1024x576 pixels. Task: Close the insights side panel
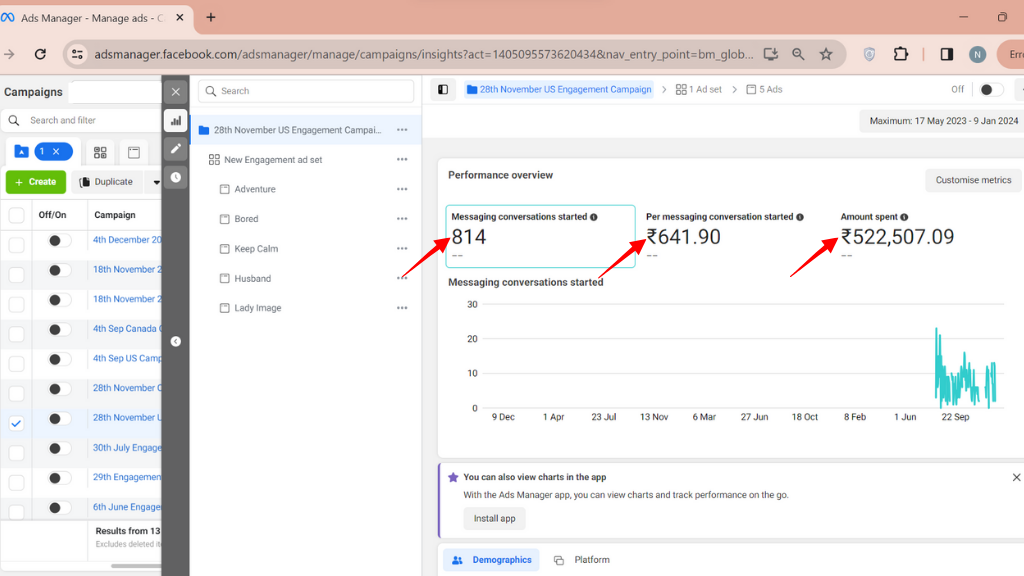coord(176,92)
